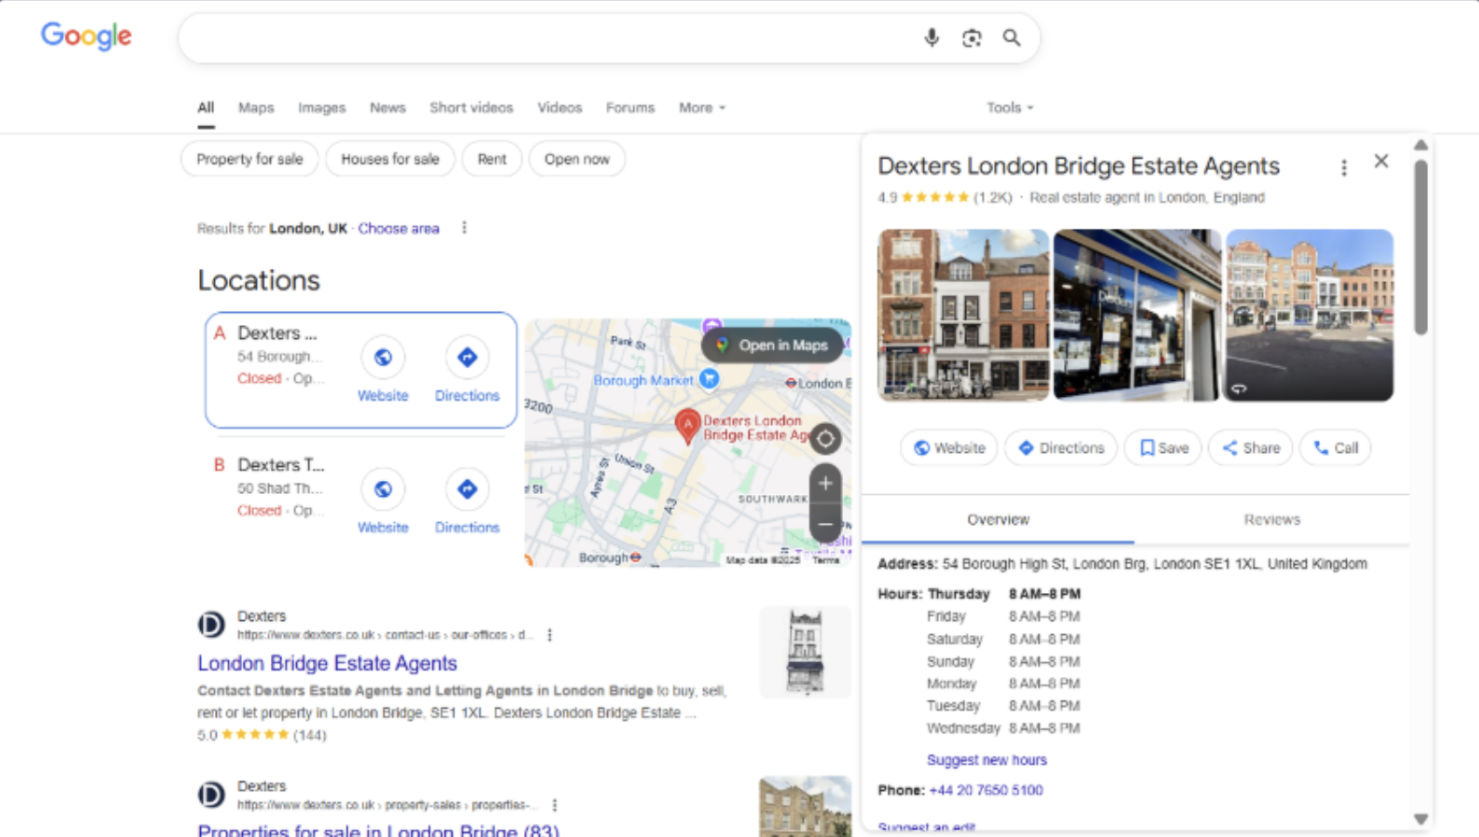Click the map pin for Dexters London Bridge

(687, 425)
